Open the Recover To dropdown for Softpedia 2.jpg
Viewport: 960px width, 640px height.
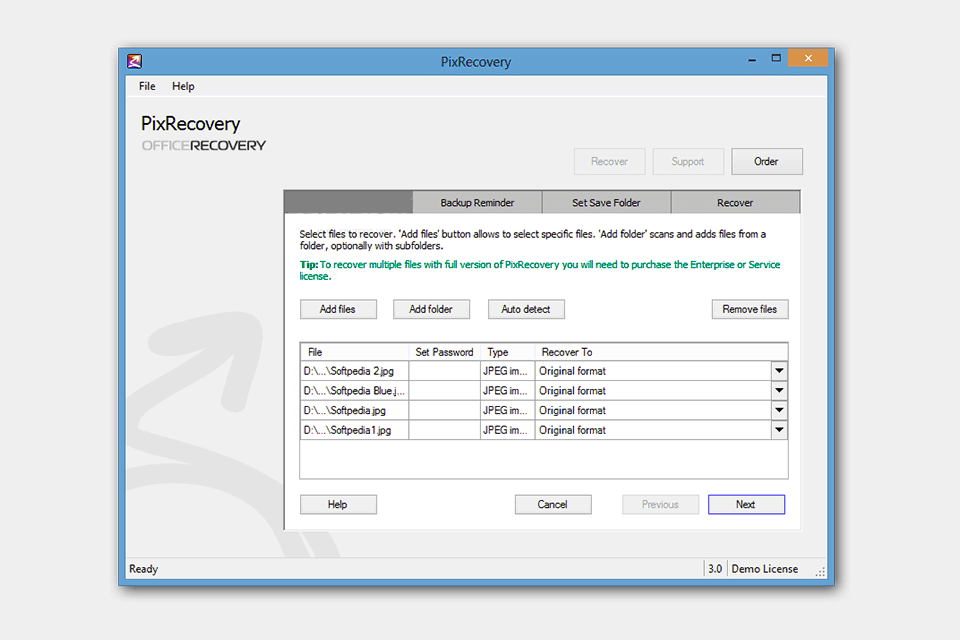(x=779, y=370)
